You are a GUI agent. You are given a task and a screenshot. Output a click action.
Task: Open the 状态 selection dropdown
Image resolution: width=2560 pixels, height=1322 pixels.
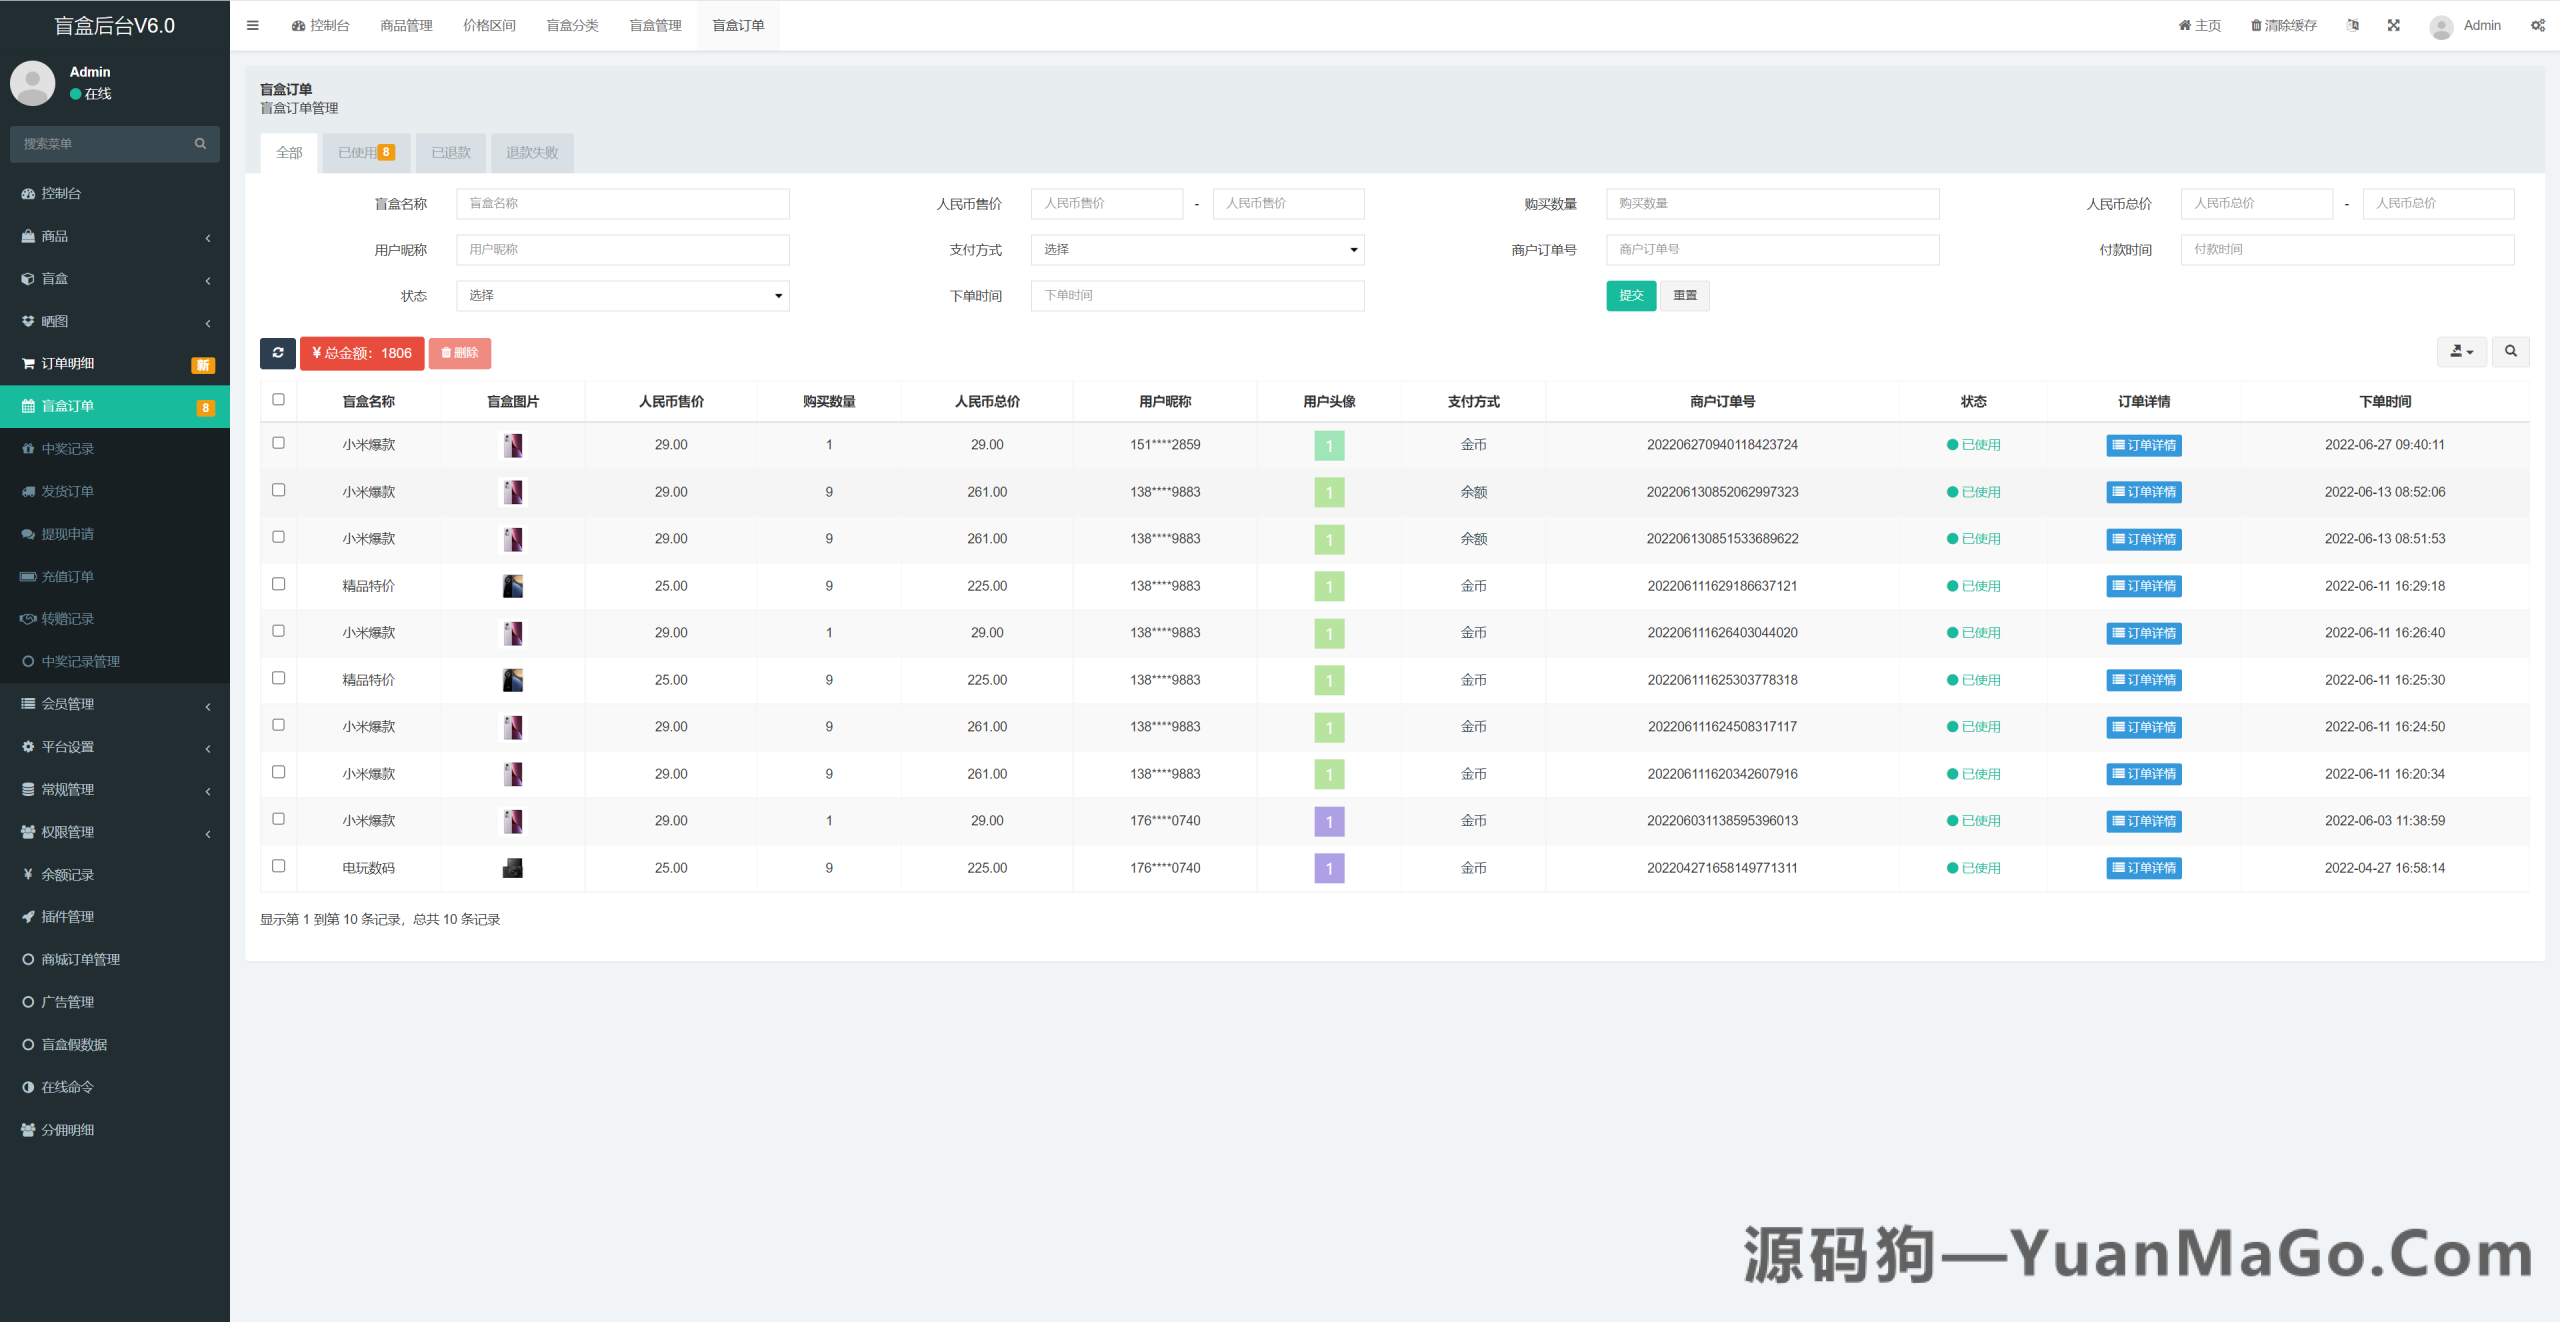pos(622,295)
